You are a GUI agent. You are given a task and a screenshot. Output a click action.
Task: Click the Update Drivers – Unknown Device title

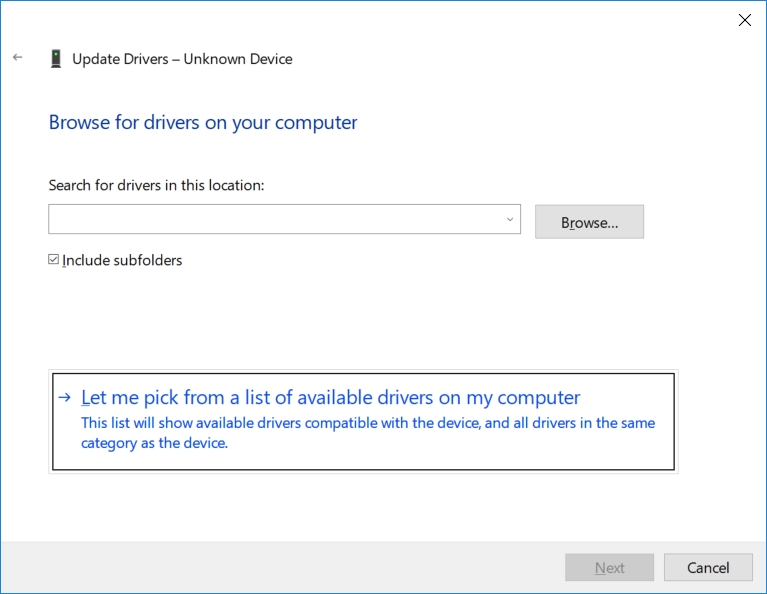point(182,59)
